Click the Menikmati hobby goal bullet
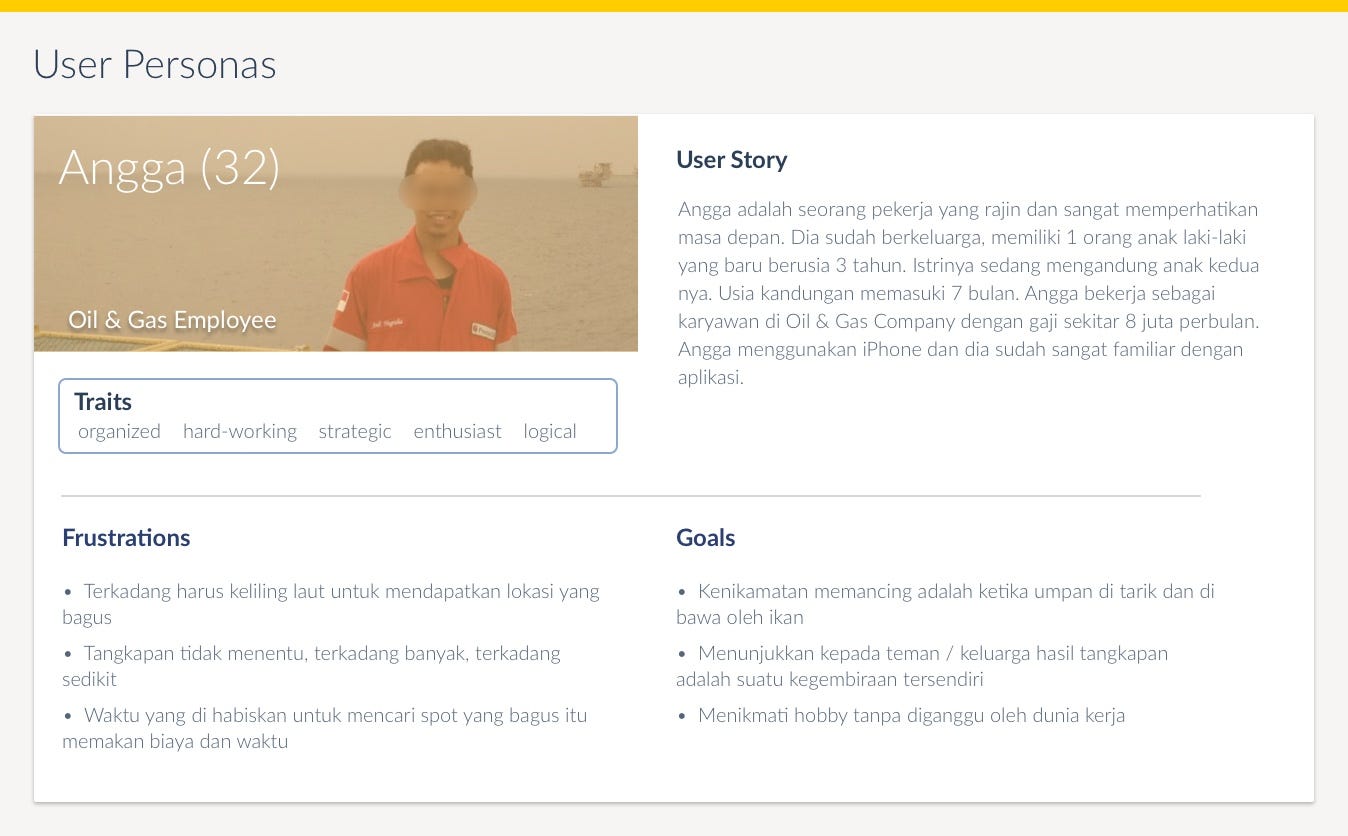Image resolution: width=1348 pixels, height=836 pixels. coord(910,716)
